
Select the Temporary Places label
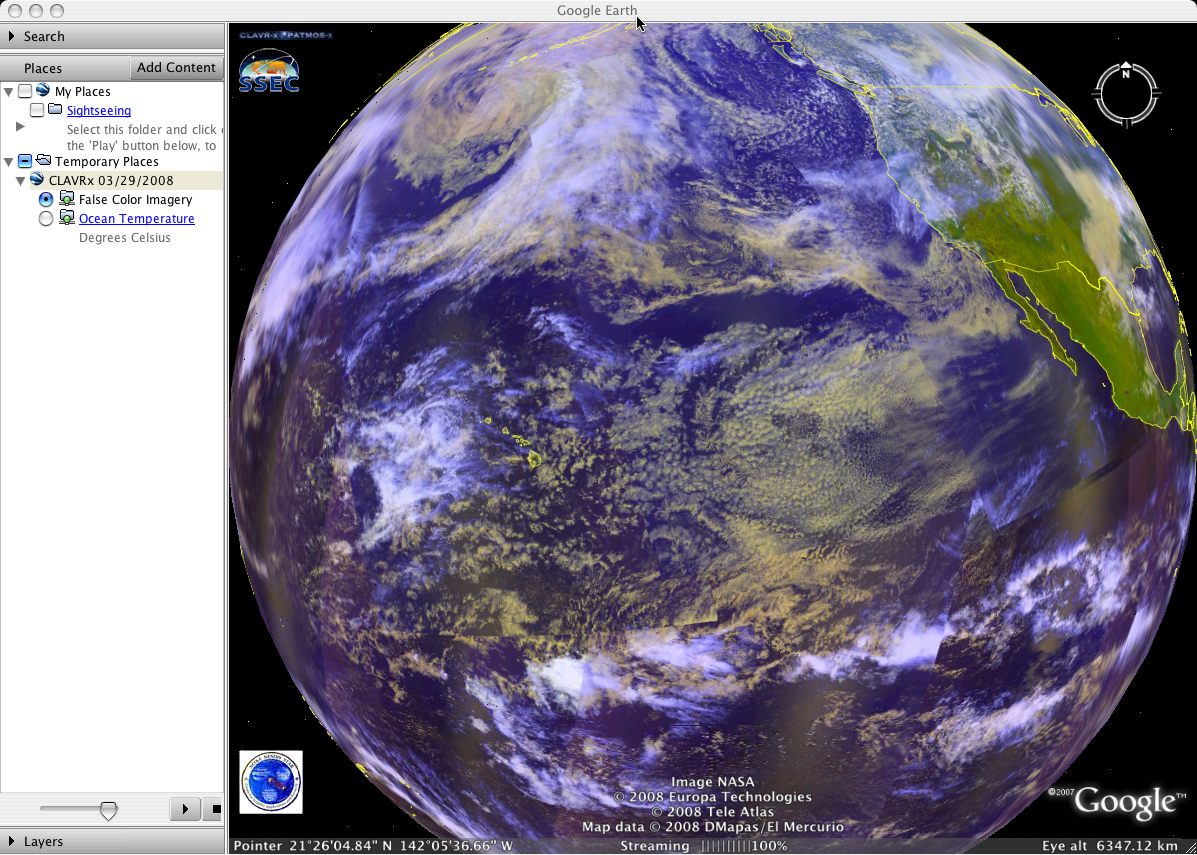(x=107, y=161)
